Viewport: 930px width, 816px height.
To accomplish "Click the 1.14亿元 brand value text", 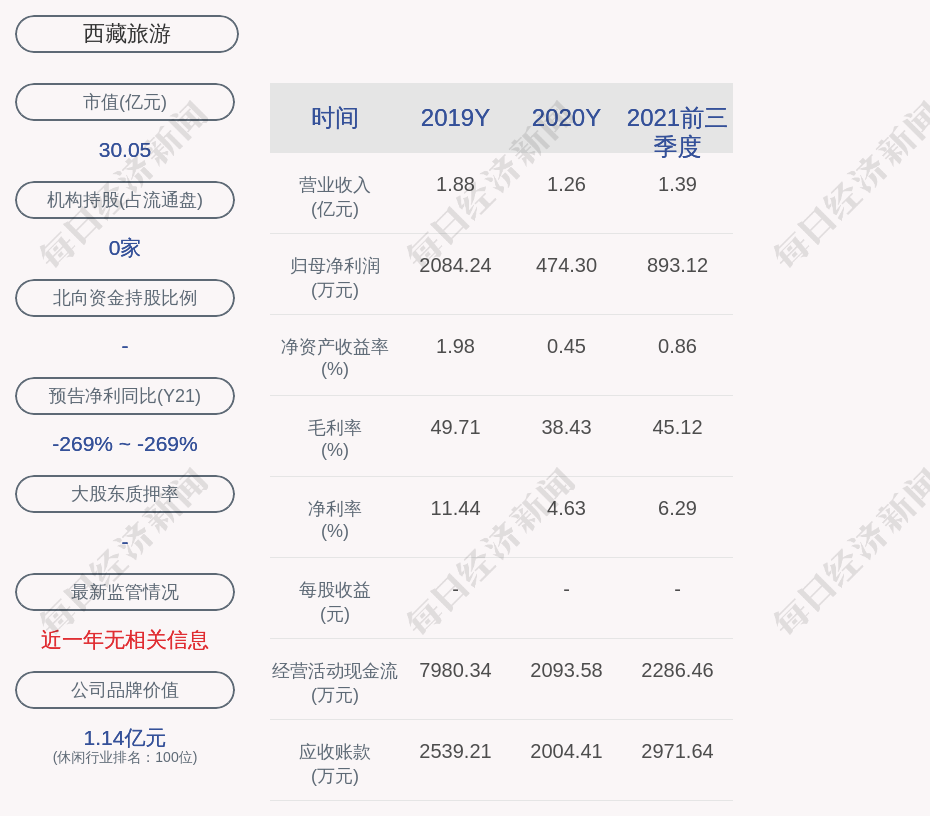I will [x=125, y=738].
